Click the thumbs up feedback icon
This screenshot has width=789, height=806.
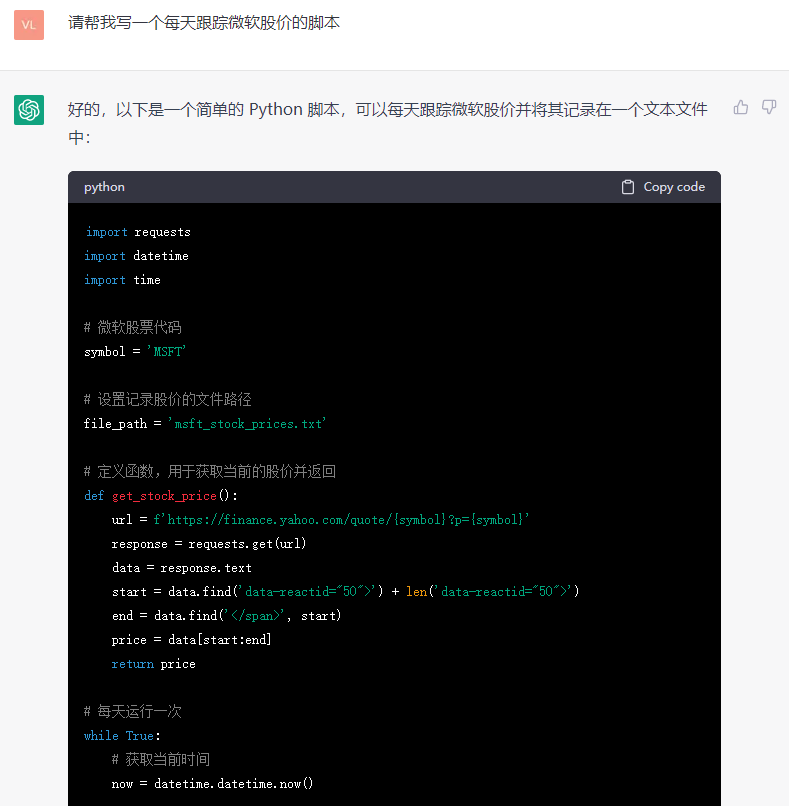(741, 107)
